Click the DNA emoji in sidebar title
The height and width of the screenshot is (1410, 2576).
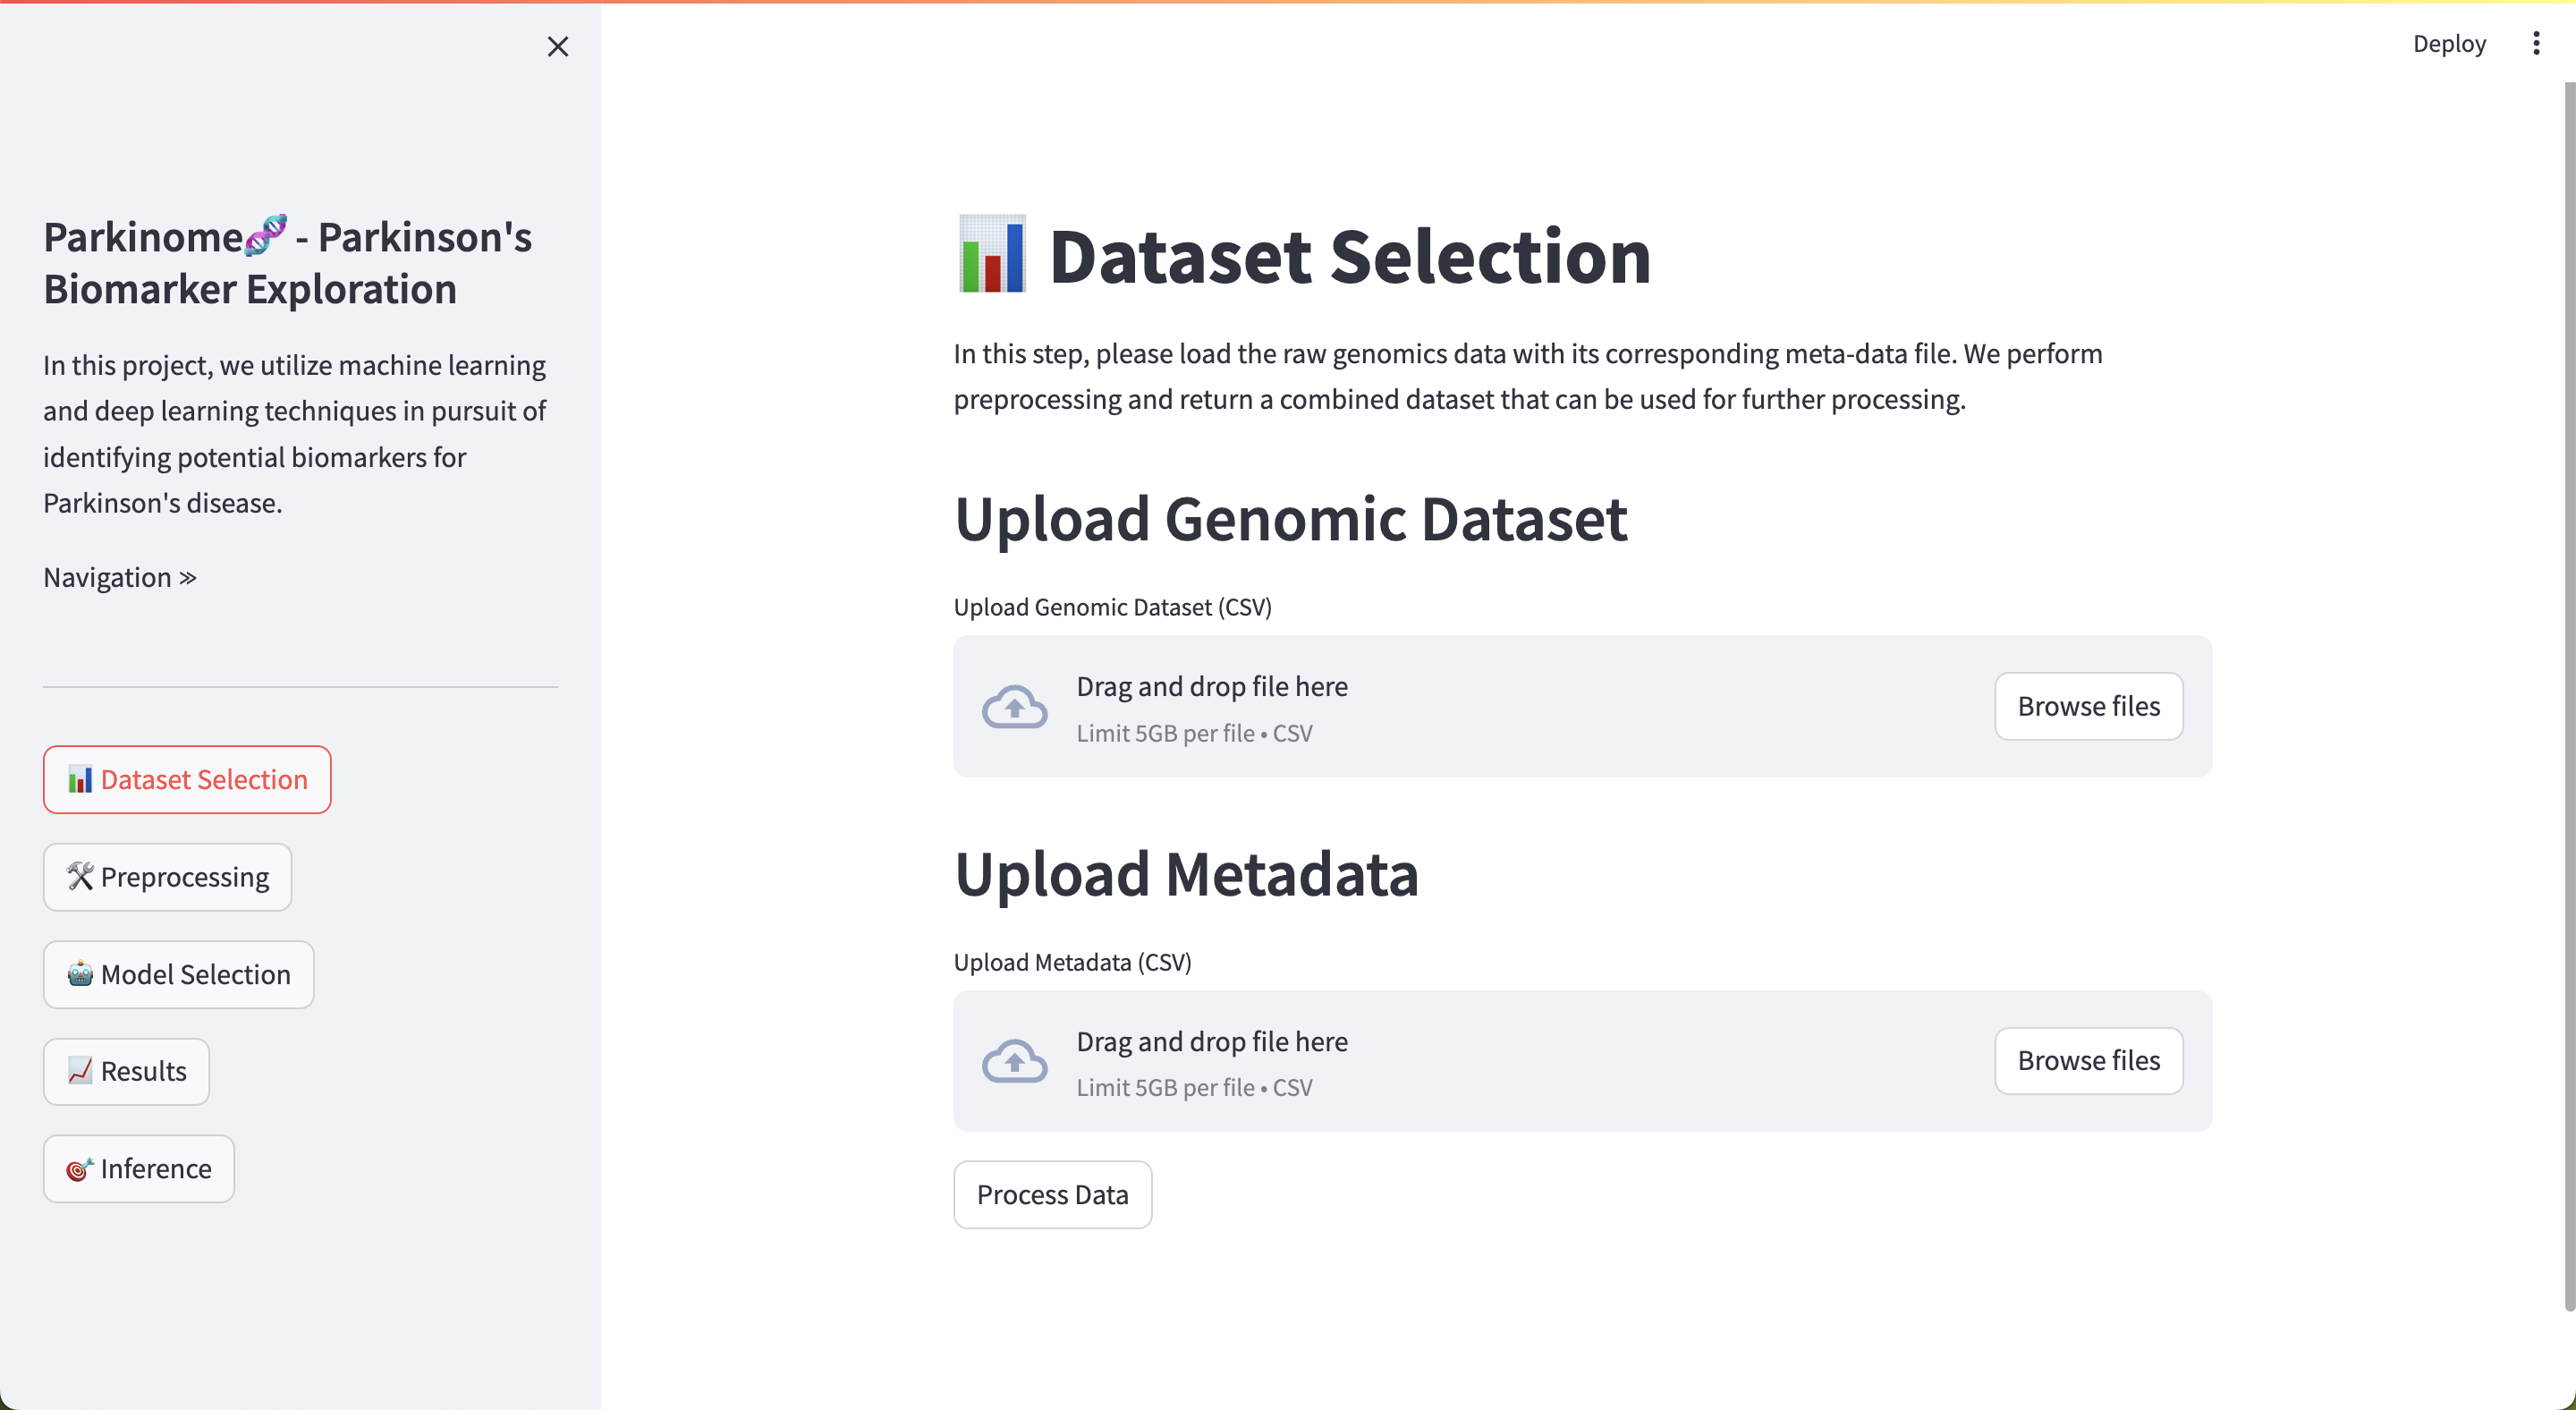[266, 235]
